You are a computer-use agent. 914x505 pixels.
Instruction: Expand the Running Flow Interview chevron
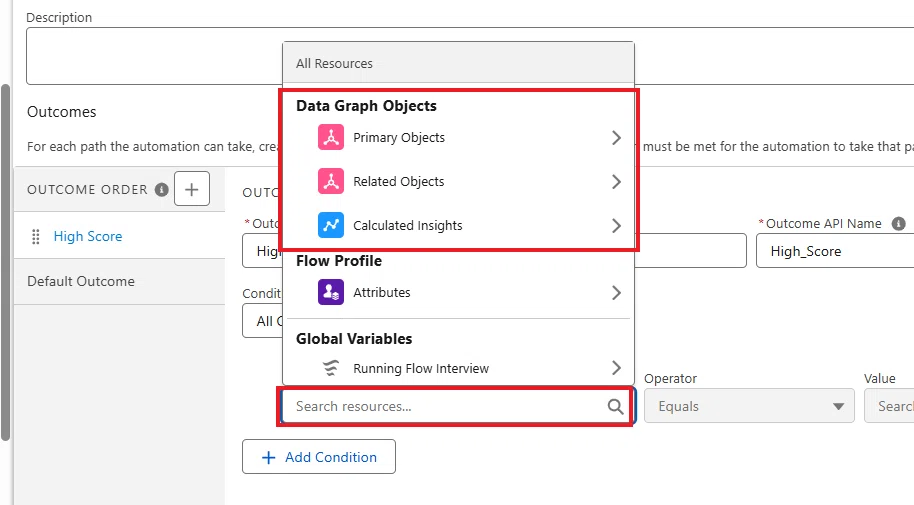click(x=616, y=368)
